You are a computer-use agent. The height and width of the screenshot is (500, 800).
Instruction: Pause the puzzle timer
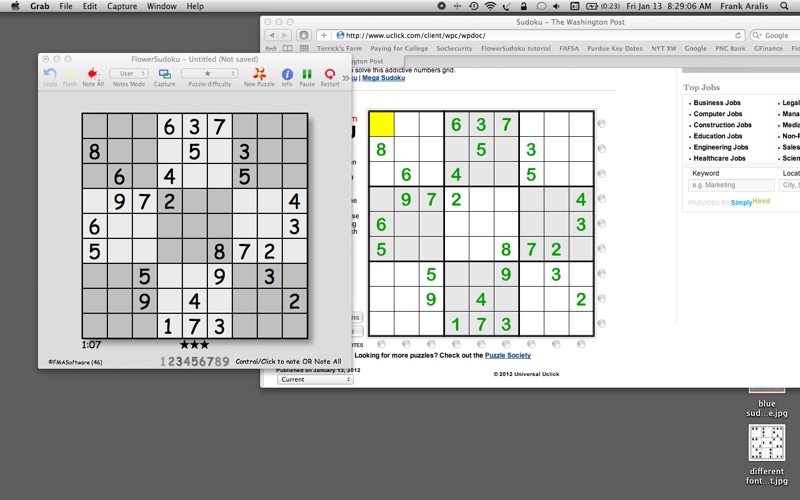click(x=307, y=74)
